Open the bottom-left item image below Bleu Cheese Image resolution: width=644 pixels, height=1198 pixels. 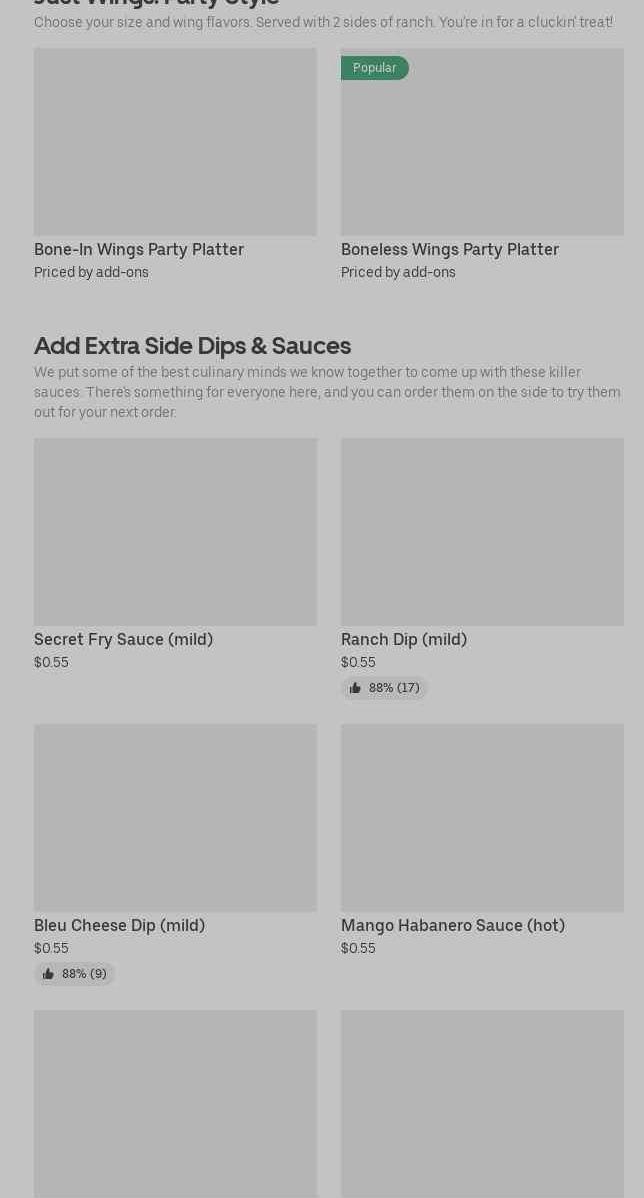[175, 1103]
